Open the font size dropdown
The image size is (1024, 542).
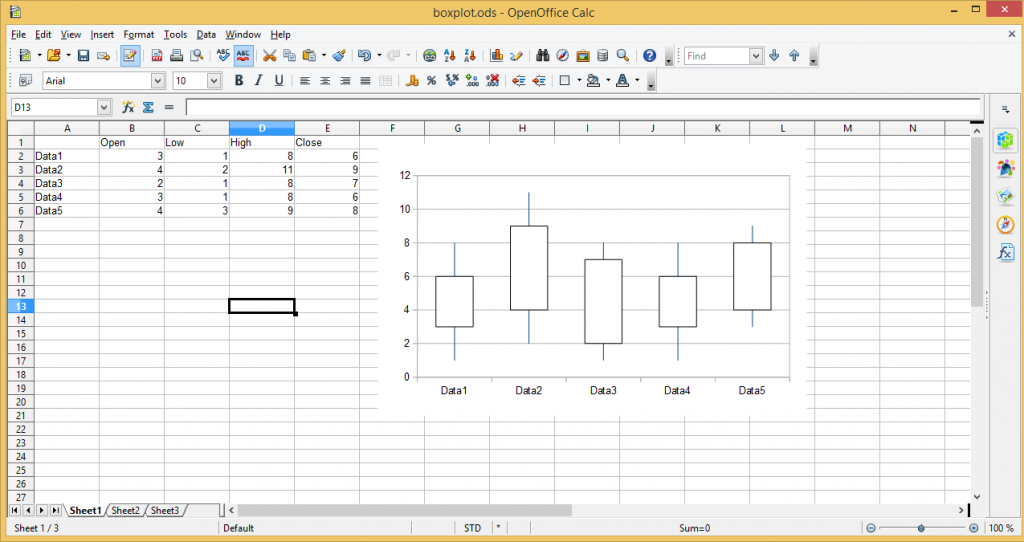pos(214,81)
